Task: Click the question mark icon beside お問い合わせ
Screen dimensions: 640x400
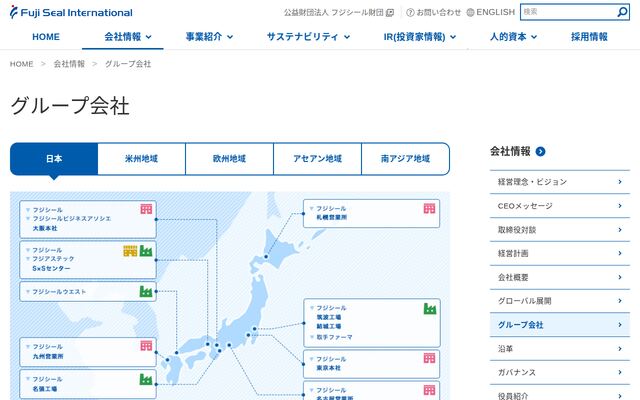Action: point(410,13)
